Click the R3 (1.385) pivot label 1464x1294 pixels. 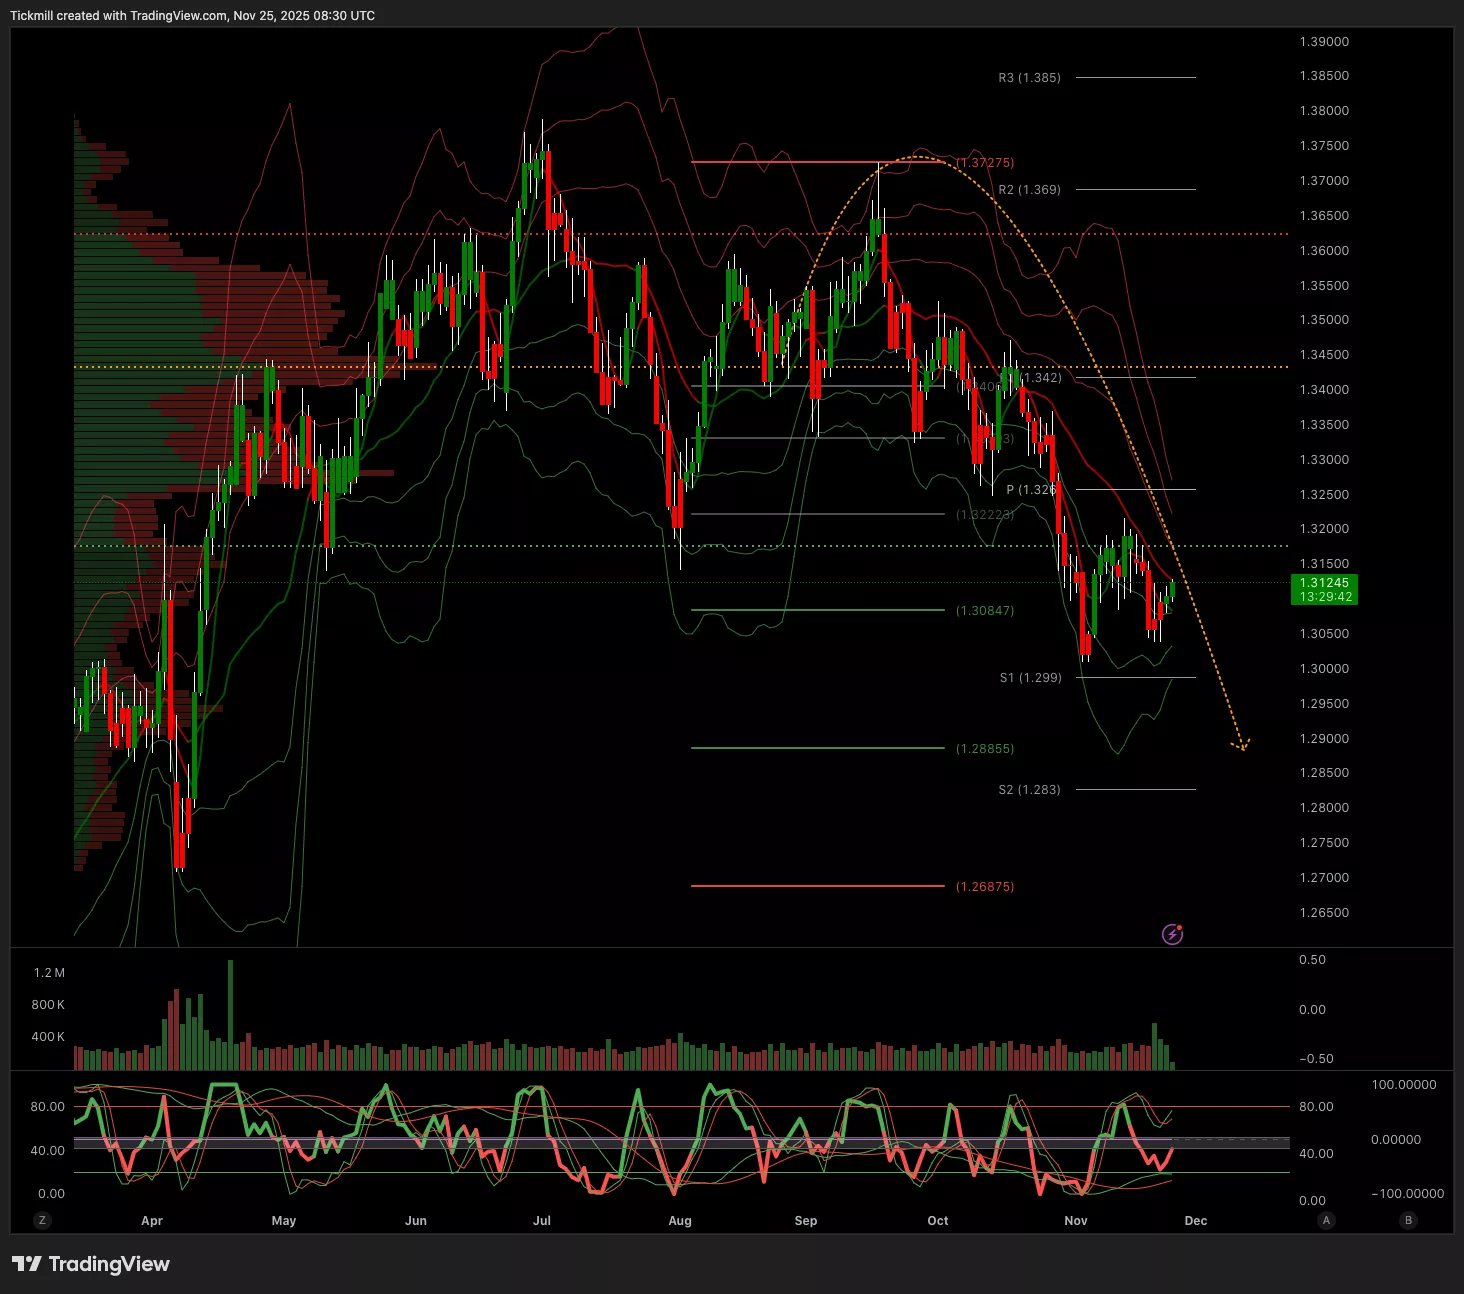click(1029, 78)
